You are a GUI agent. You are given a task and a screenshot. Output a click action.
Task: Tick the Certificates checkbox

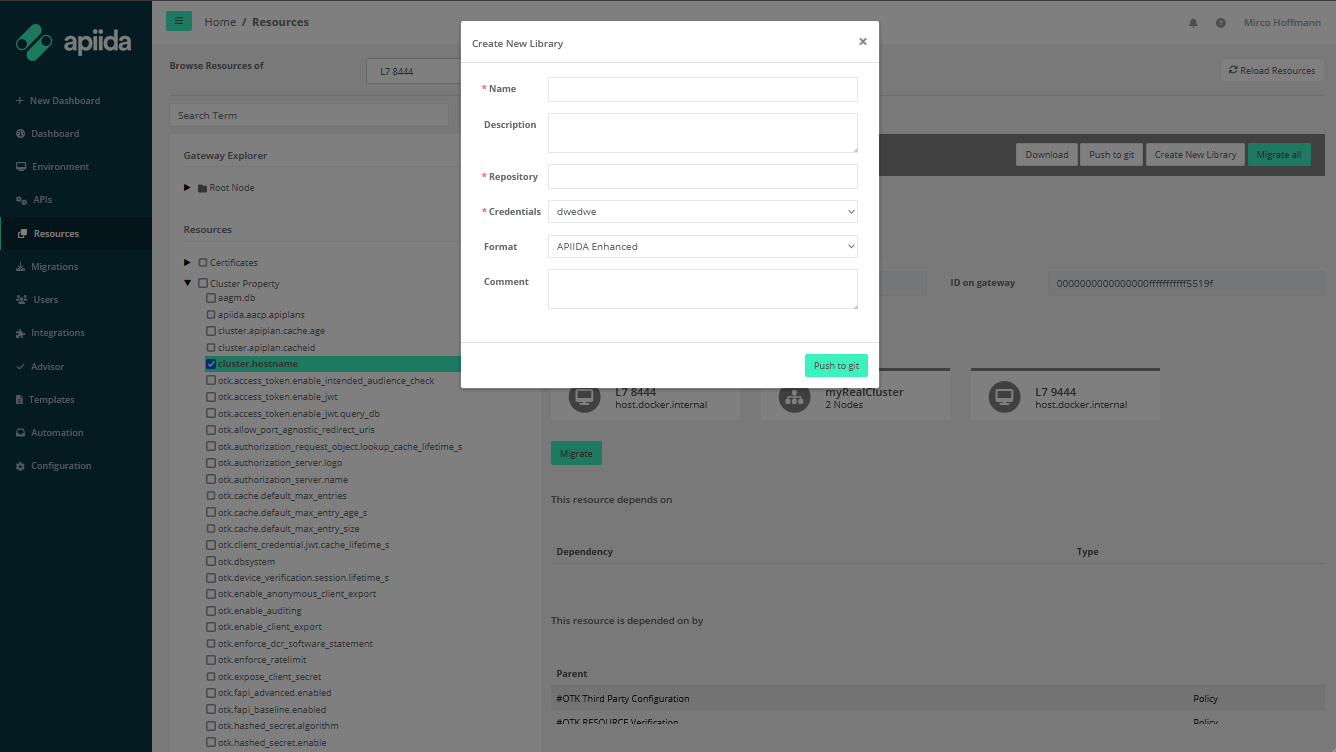[x=203, y=263]
